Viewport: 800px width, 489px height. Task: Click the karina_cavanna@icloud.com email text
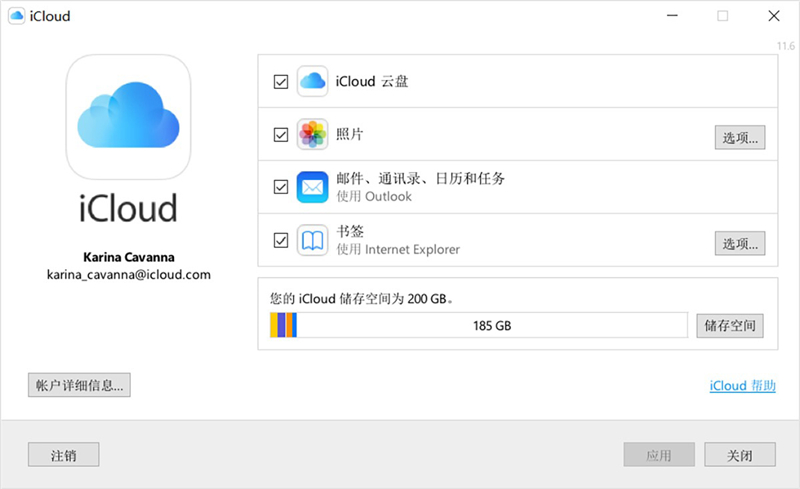pyautogui.click(x=128, y=274)
